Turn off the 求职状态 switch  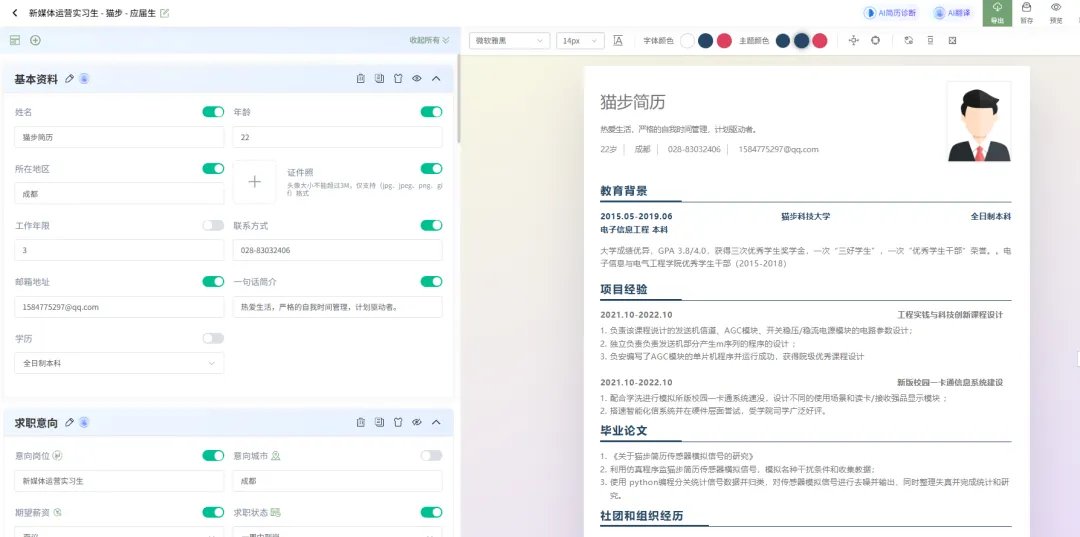coord(431,512)
